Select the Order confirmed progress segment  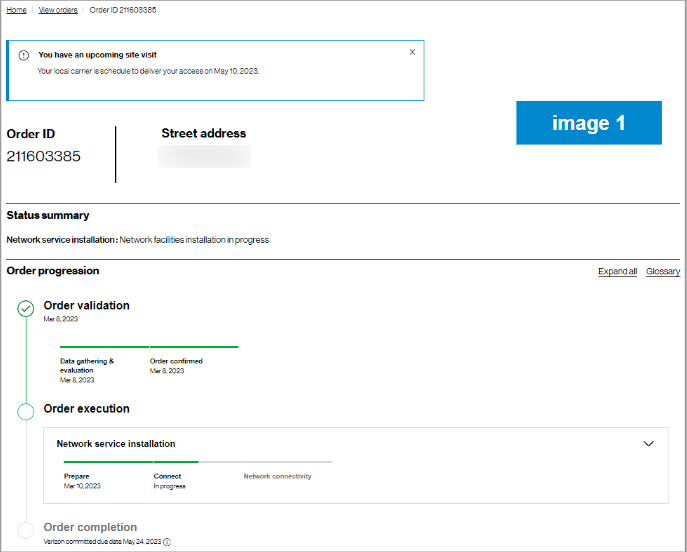tap(193, 347)
